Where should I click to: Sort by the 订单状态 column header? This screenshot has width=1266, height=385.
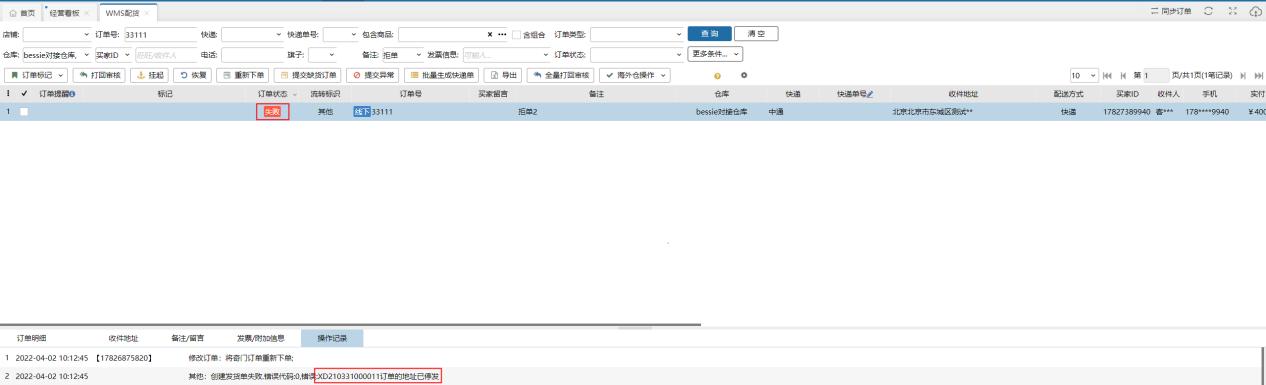pyautogui.click(x=273, y=93)
